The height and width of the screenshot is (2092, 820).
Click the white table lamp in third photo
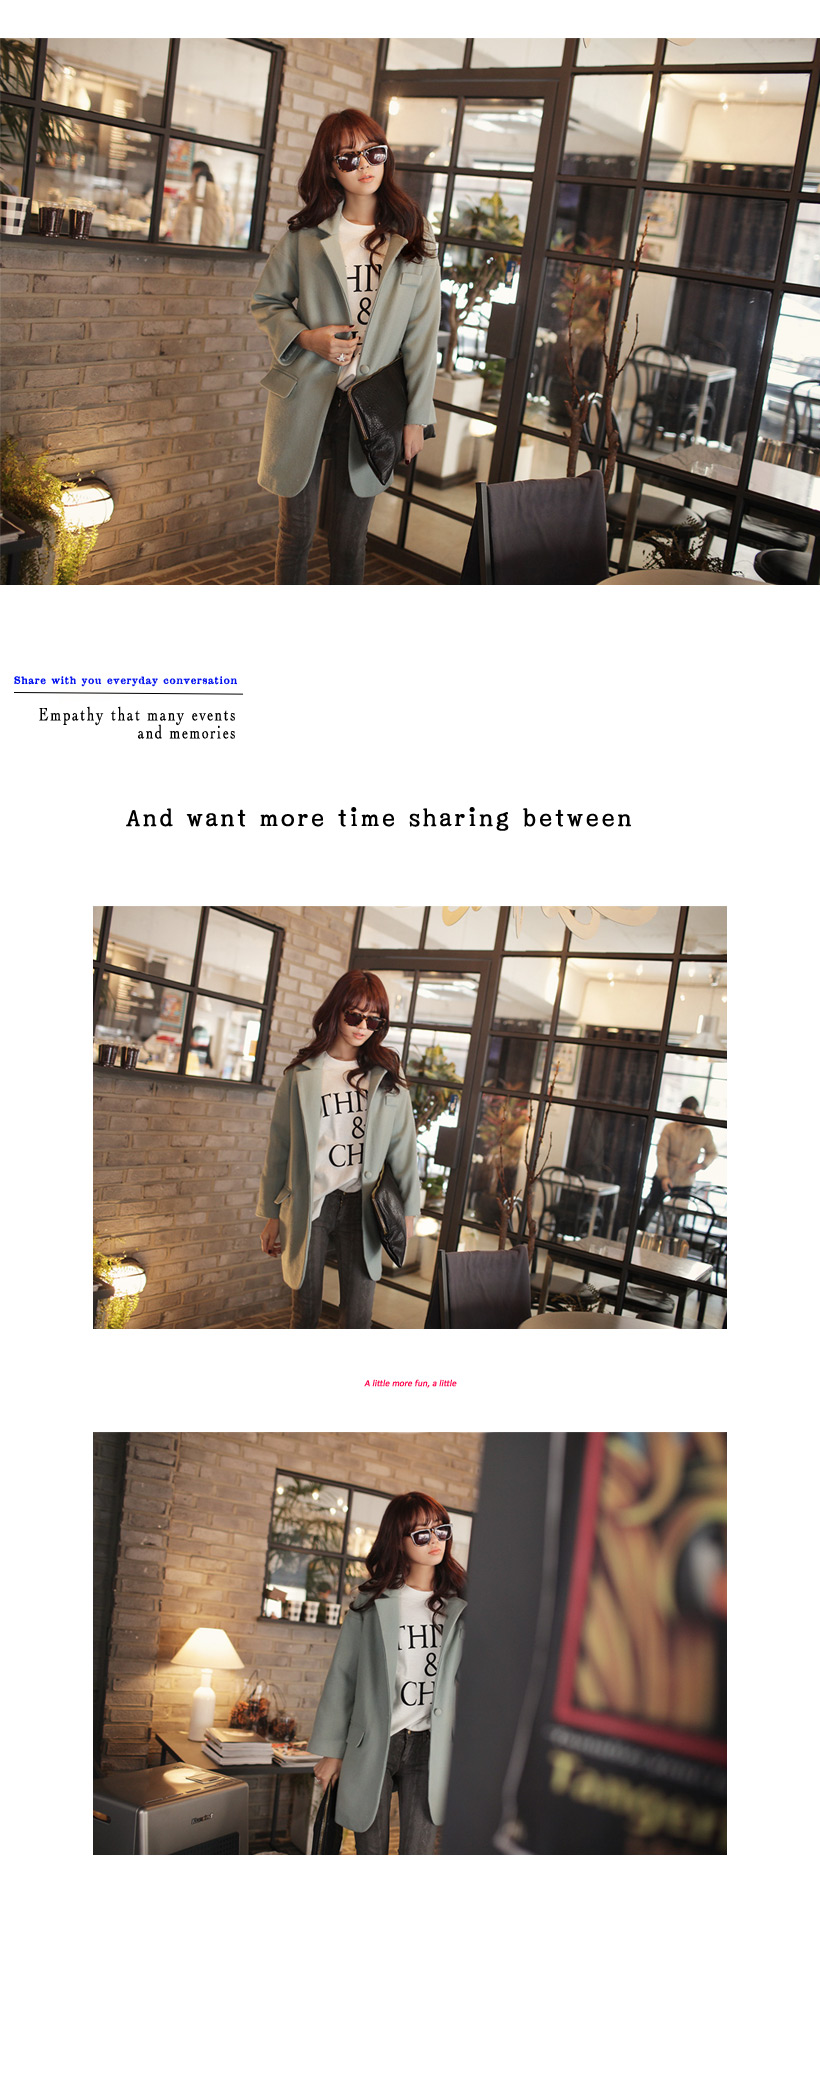coord(206,1668)
